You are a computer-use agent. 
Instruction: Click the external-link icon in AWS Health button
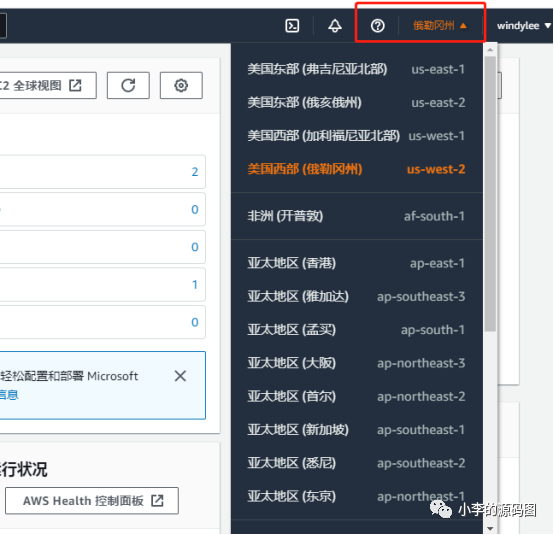[x=157, y=500]
